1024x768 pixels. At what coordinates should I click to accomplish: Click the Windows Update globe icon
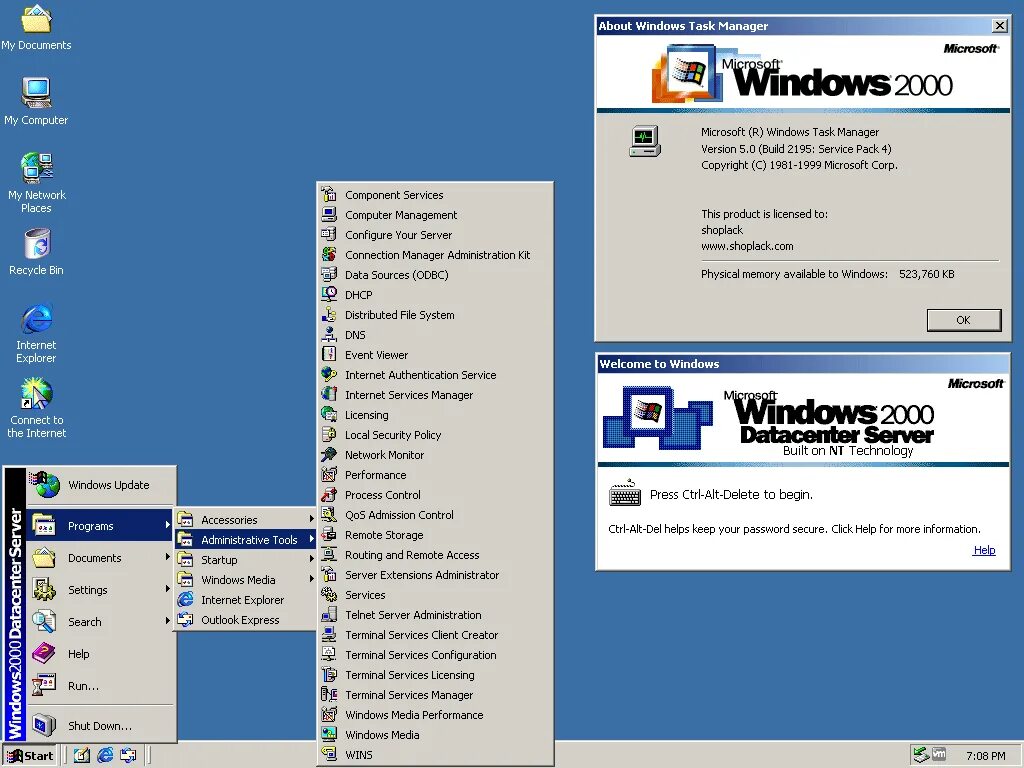click(44, 484)
